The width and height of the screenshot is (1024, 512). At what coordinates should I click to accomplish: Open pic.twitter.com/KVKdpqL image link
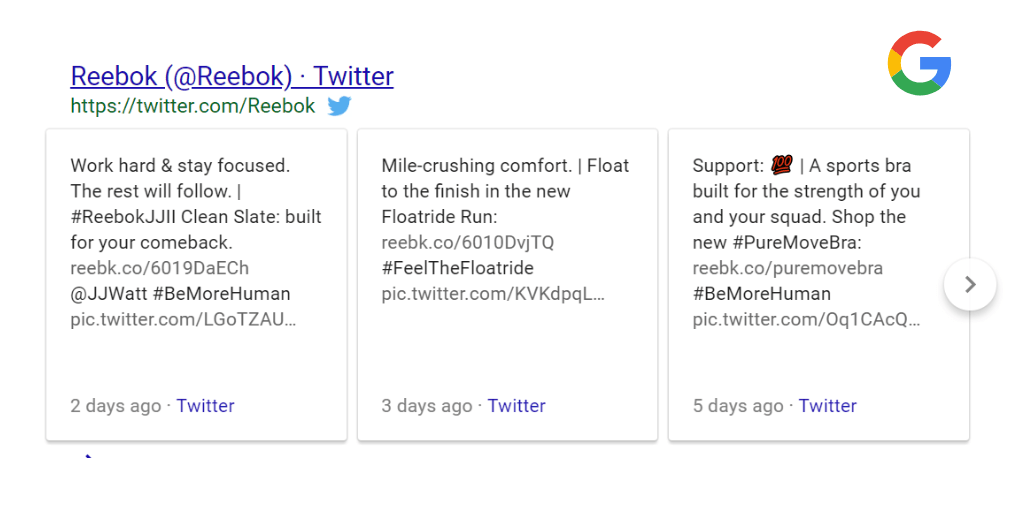493,294
